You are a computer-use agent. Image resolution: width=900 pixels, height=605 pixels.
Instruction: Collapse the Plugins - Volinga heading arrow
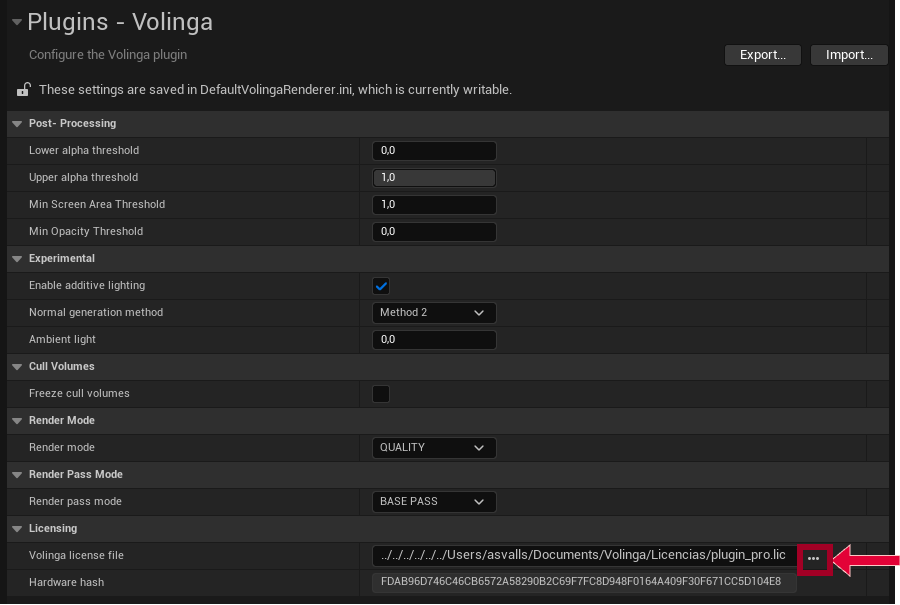(16, 21)
